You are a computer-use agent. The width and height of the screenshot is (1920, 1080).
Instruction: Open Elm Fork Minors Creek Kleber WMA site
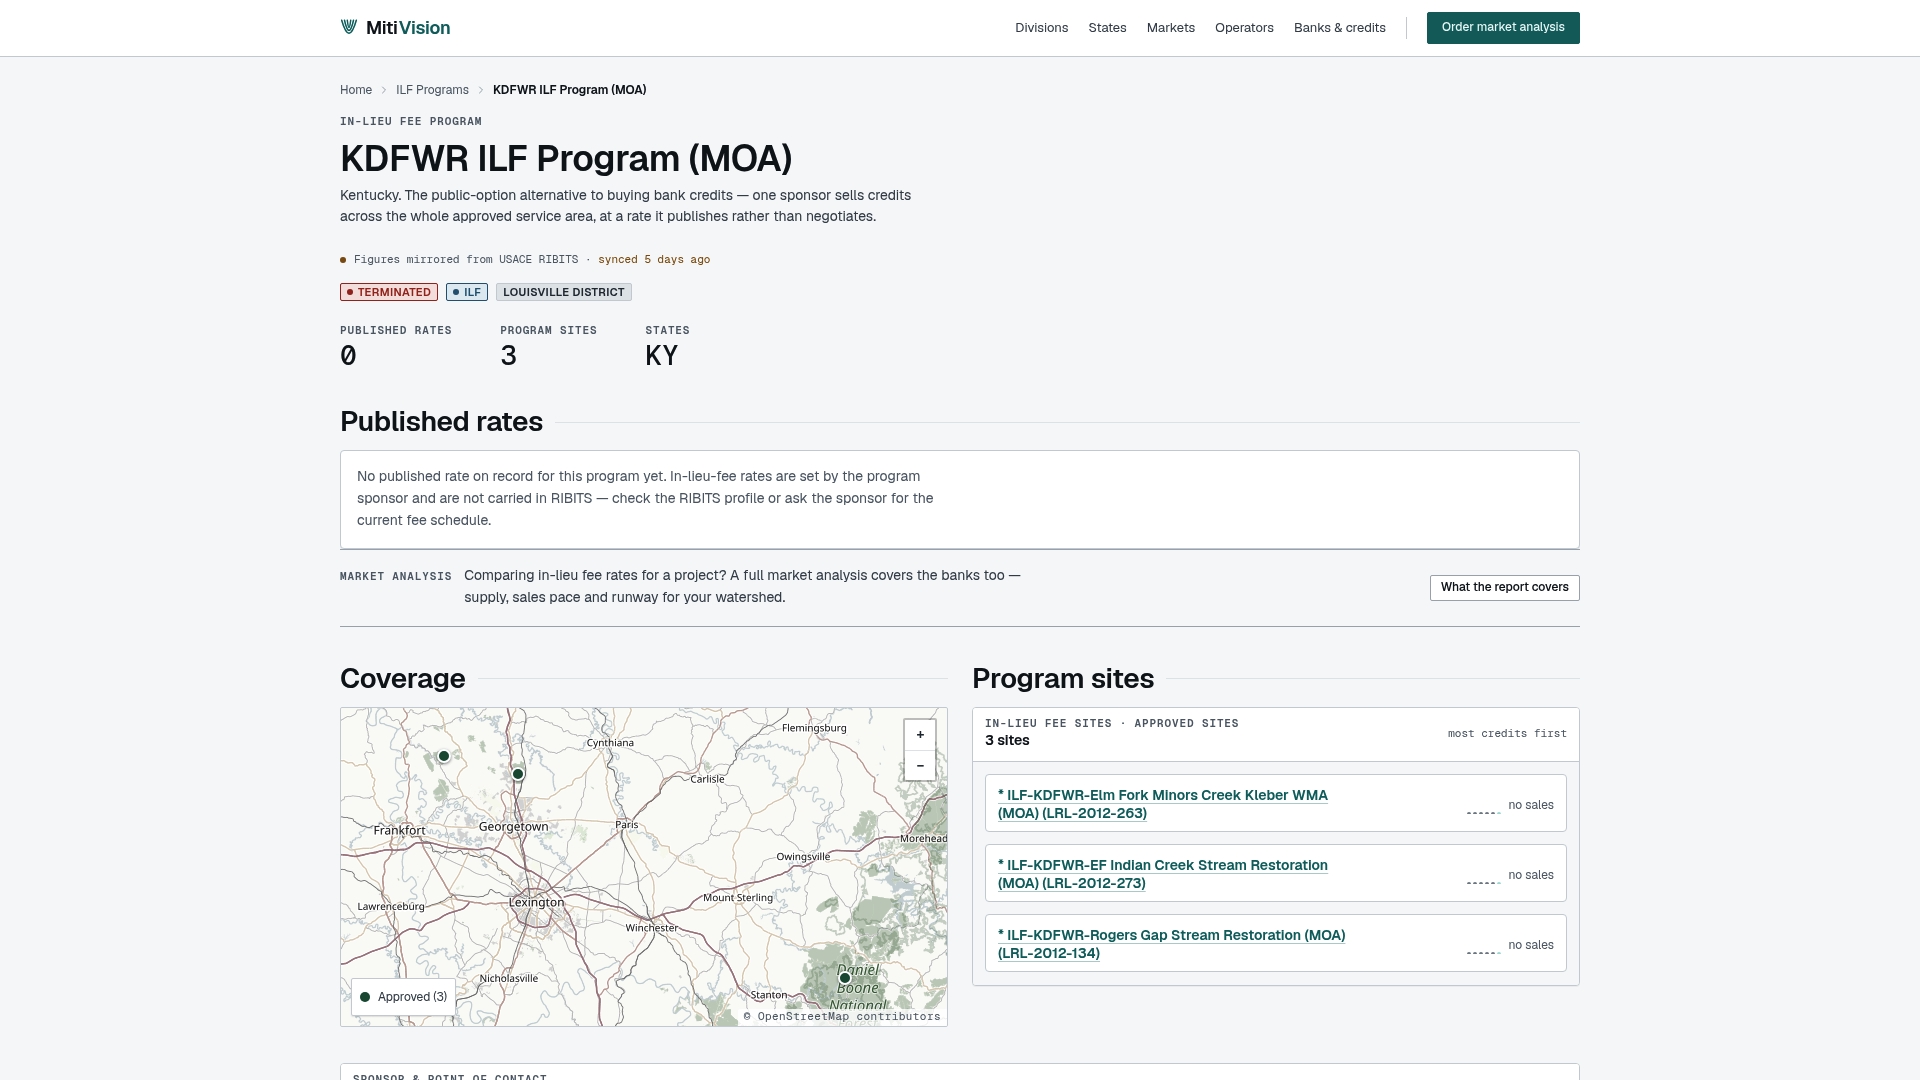pos(1162,804)
